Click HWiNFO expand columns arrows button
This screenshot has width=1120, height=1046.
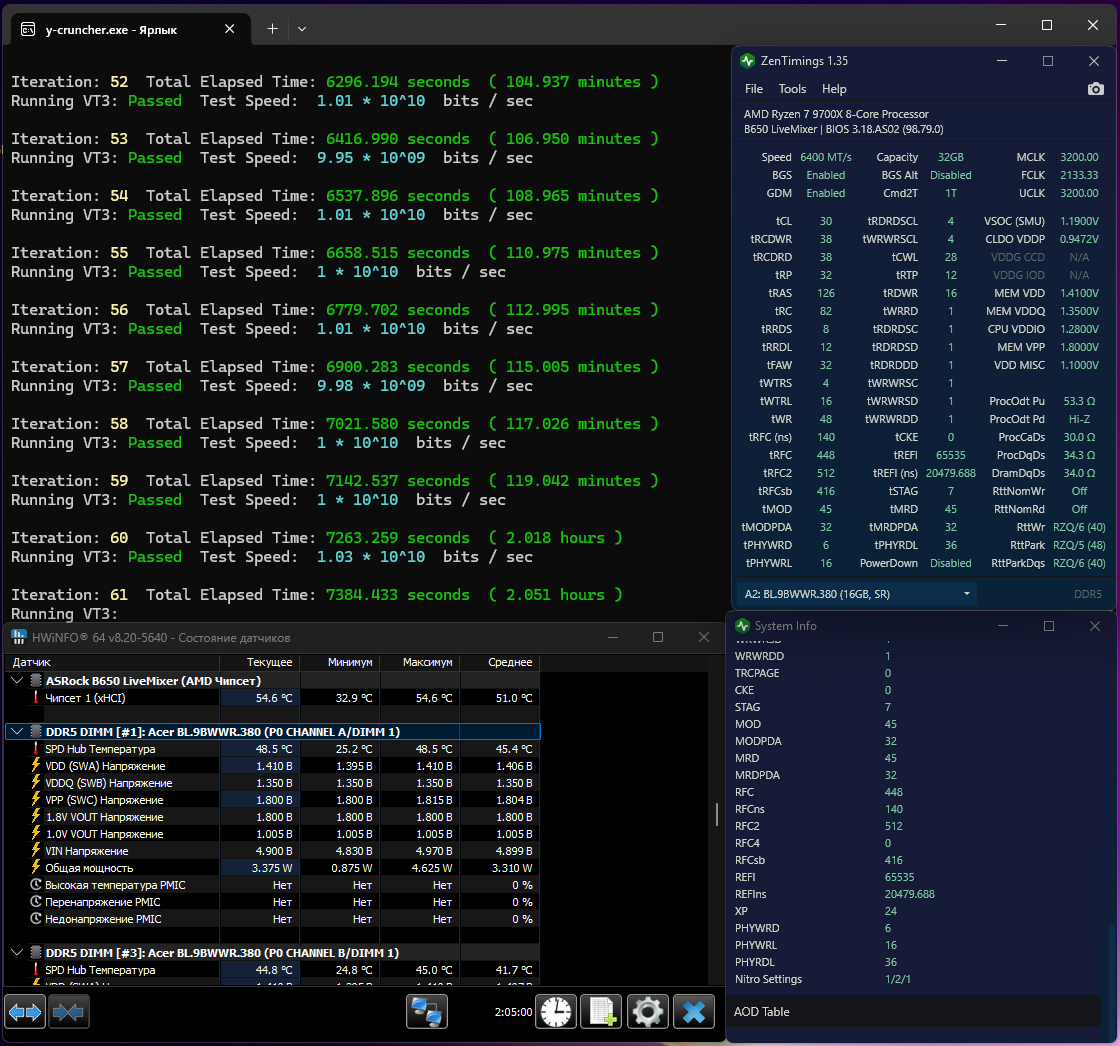point(25,1012)
